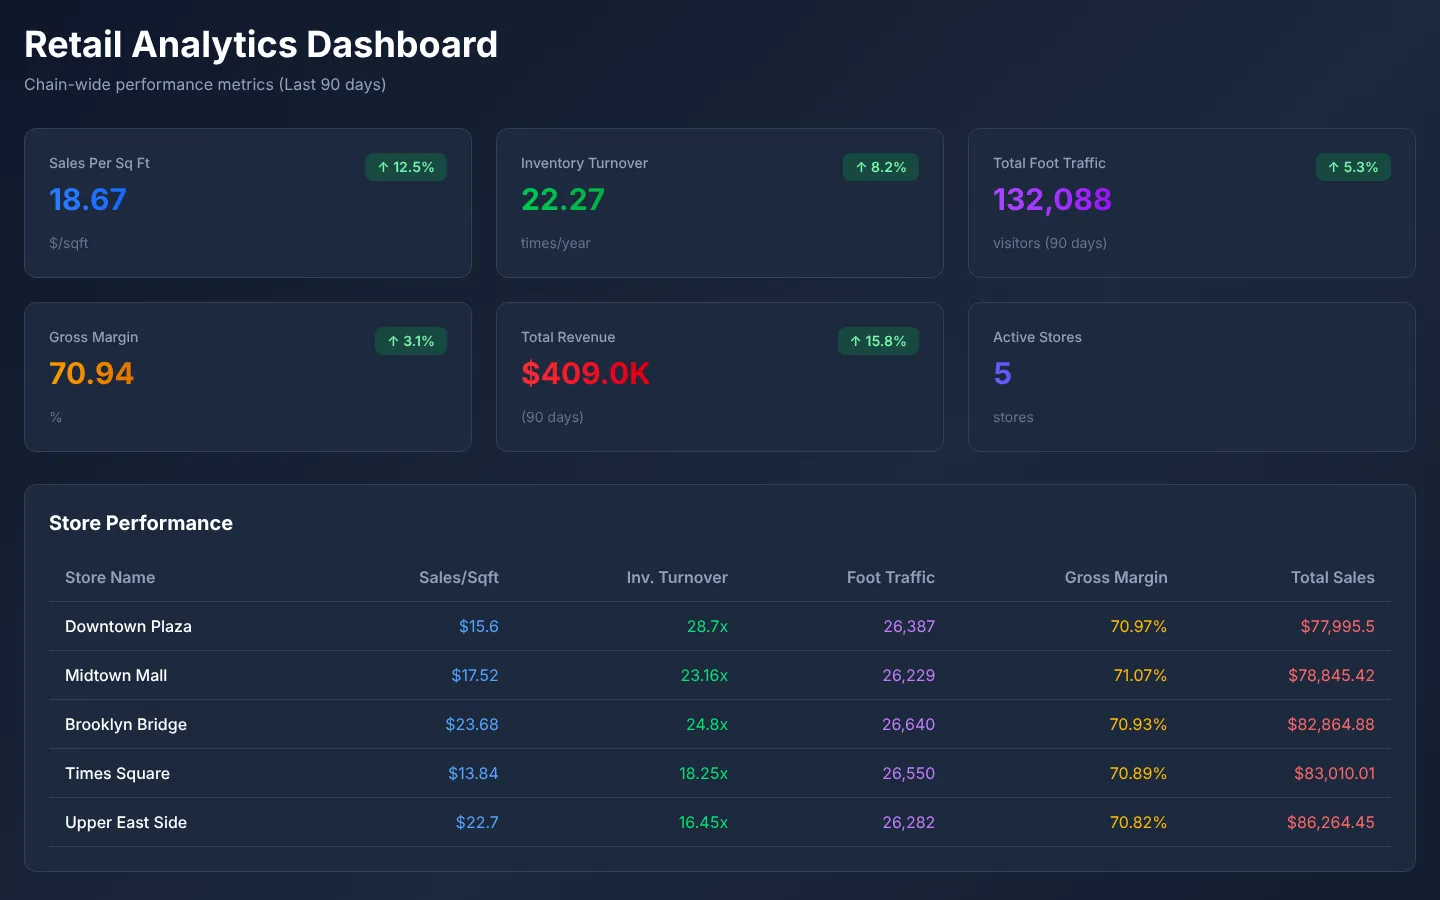Click the Total Sales column header

1333,577
